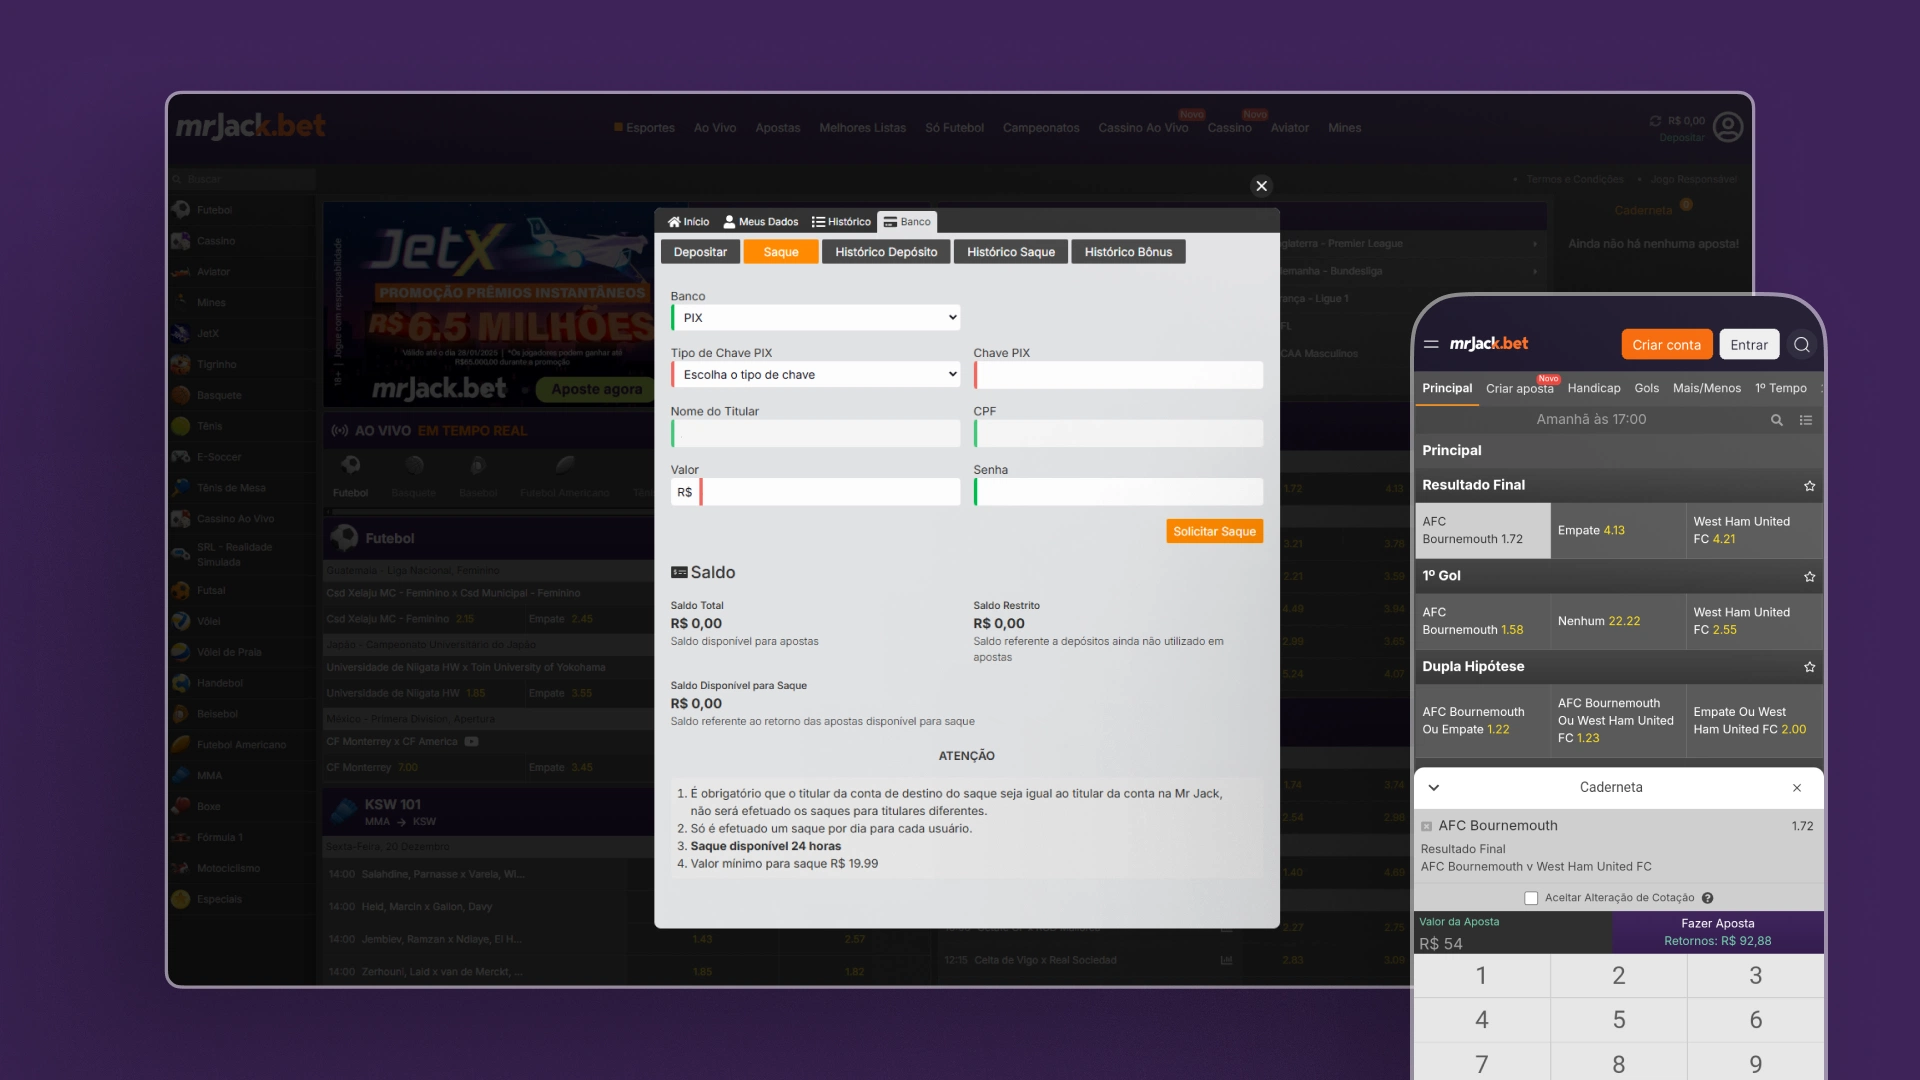Viewport: 1920px width, 1080px height.
Task: Click Entrar on mobile view
Action: pyautogui.click(x=1749, y=344)
